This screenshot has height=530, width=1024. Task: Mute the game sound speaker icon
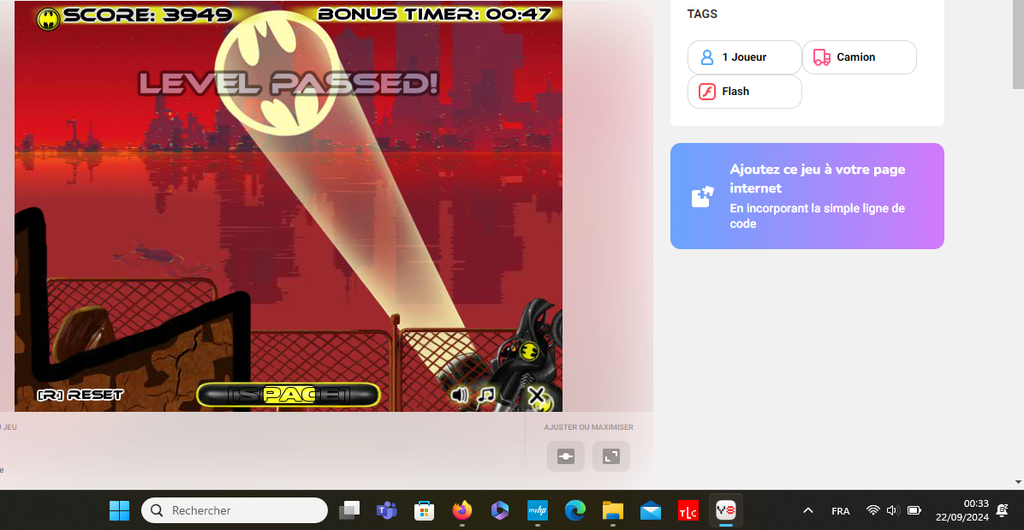point(460,394)
